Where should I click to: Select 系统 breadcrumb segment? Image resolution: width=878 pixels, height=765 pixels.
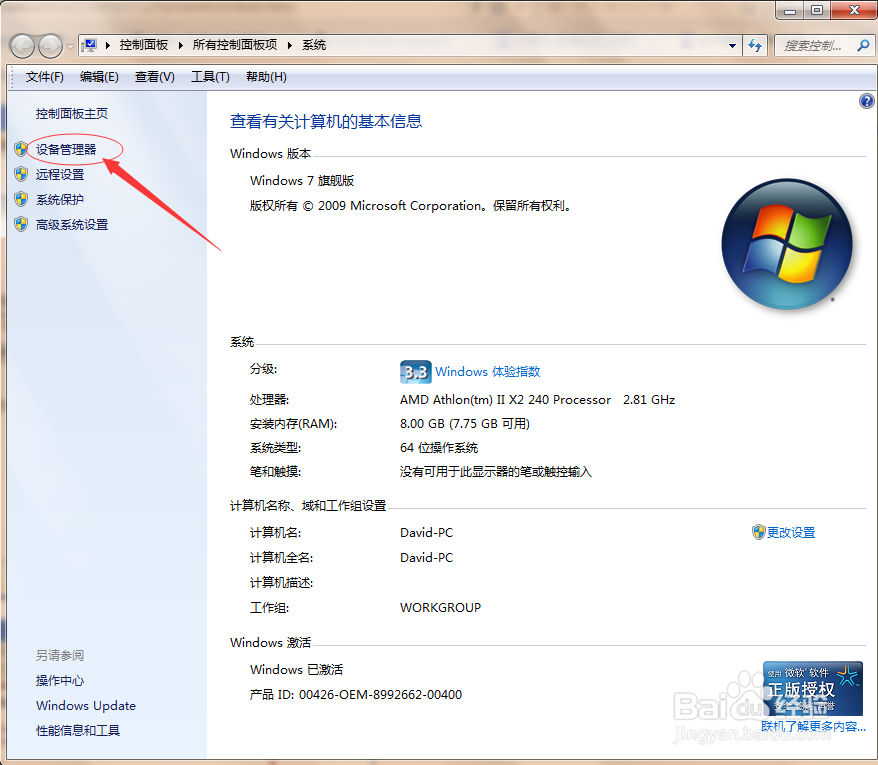[314, 45]
